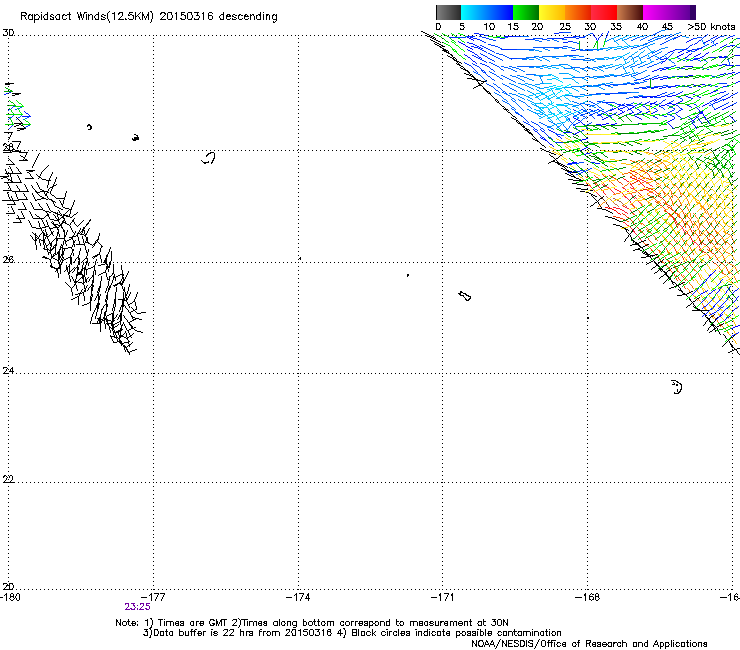
Task: Select the '-177' longitude label
Action: (x=154, y=597)
